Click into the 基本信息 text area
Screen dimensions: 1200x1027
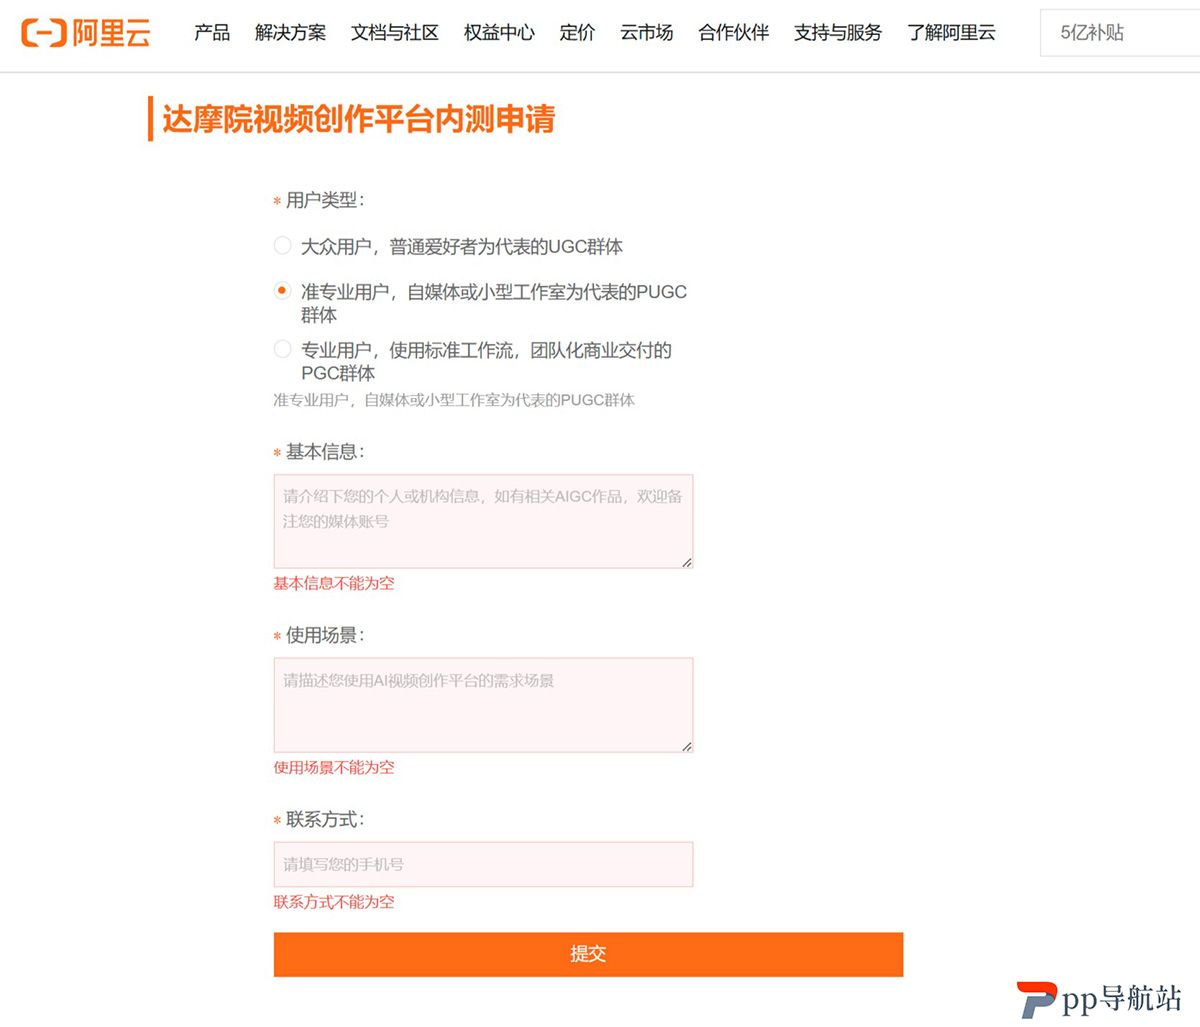click(483, 522)
